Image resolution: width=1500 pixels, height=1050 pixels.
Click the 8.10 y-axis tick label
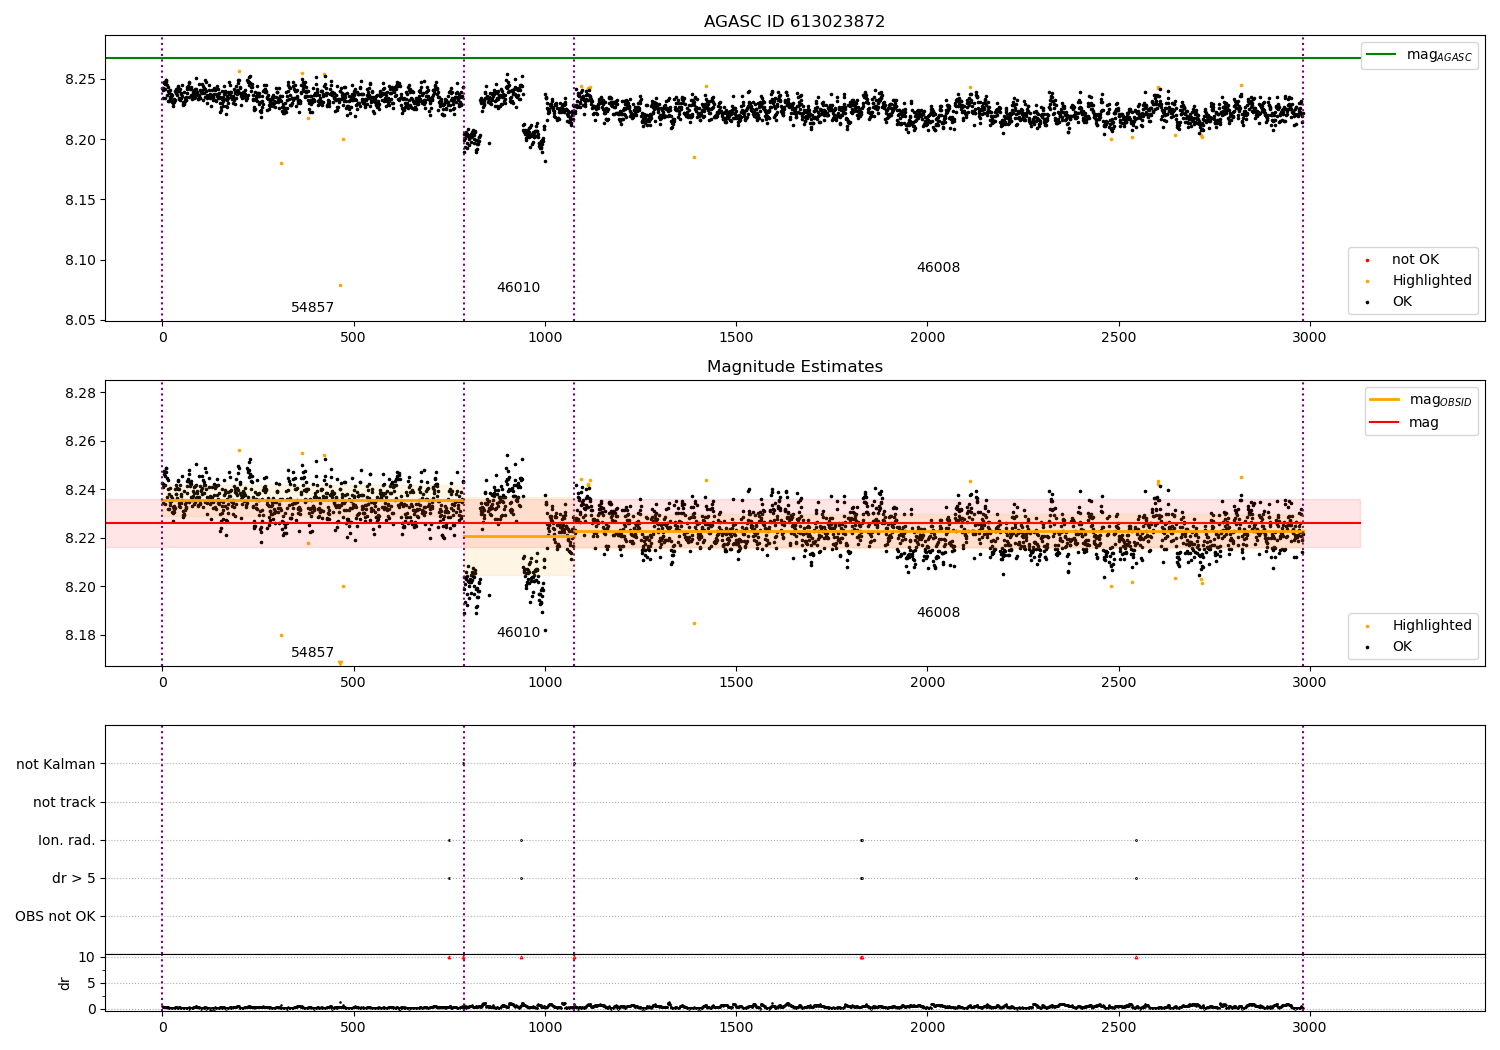tap(79, 261)
